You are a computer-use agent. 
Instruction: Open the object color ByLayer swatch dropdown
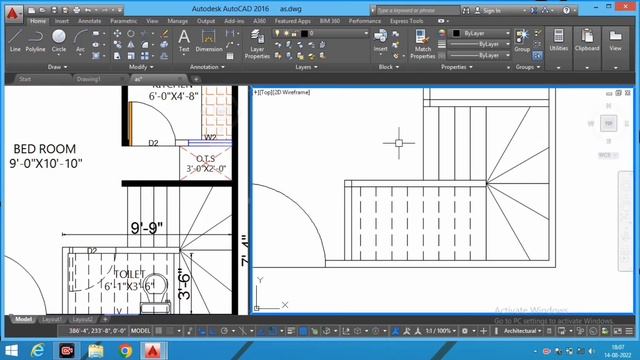(x=480, y=33)
